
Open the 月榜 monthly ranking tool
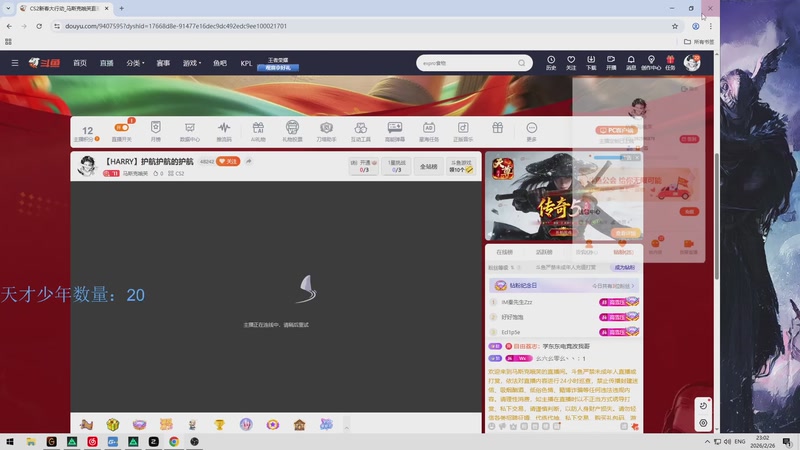pyautogui.click(x=156, y=131)
